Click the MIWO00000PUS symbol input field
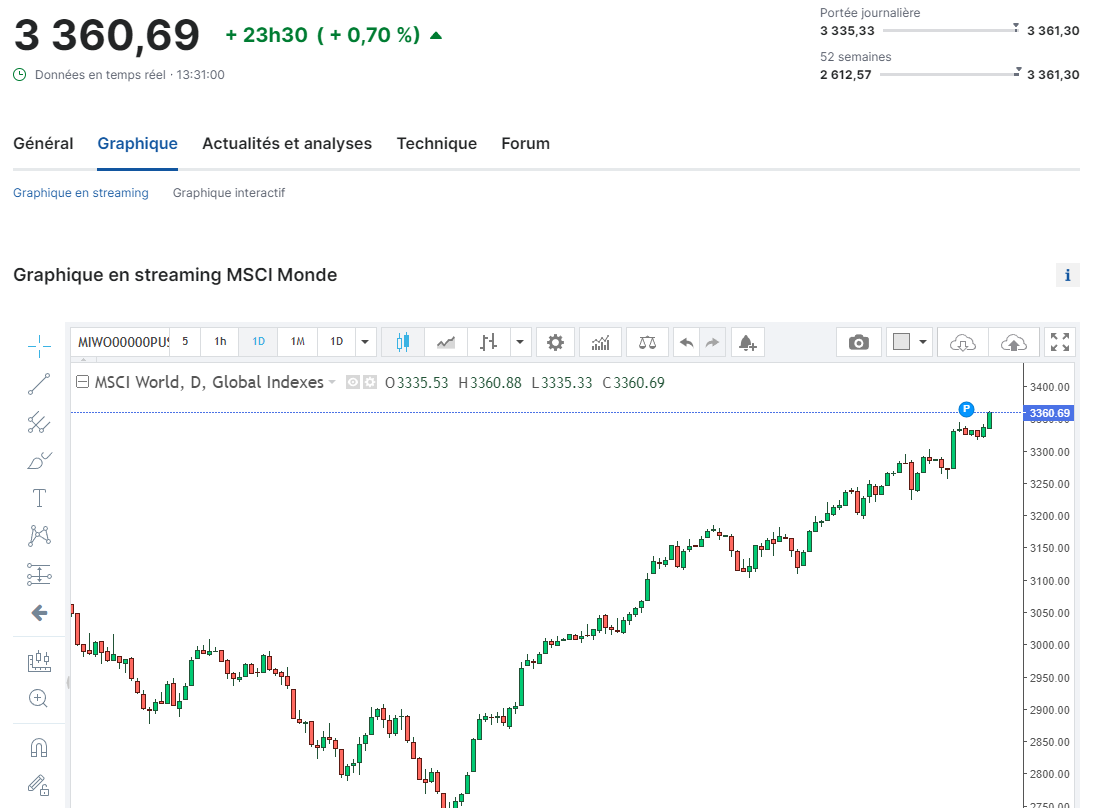The height and width of the screenshot is (808, 1105). [122, 342]
